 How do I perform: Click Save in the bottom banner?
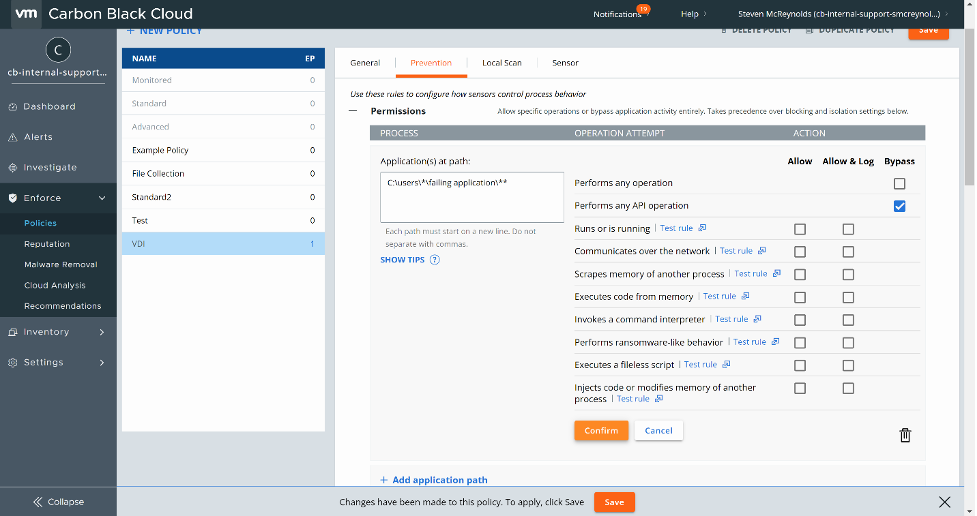[614, 502]
